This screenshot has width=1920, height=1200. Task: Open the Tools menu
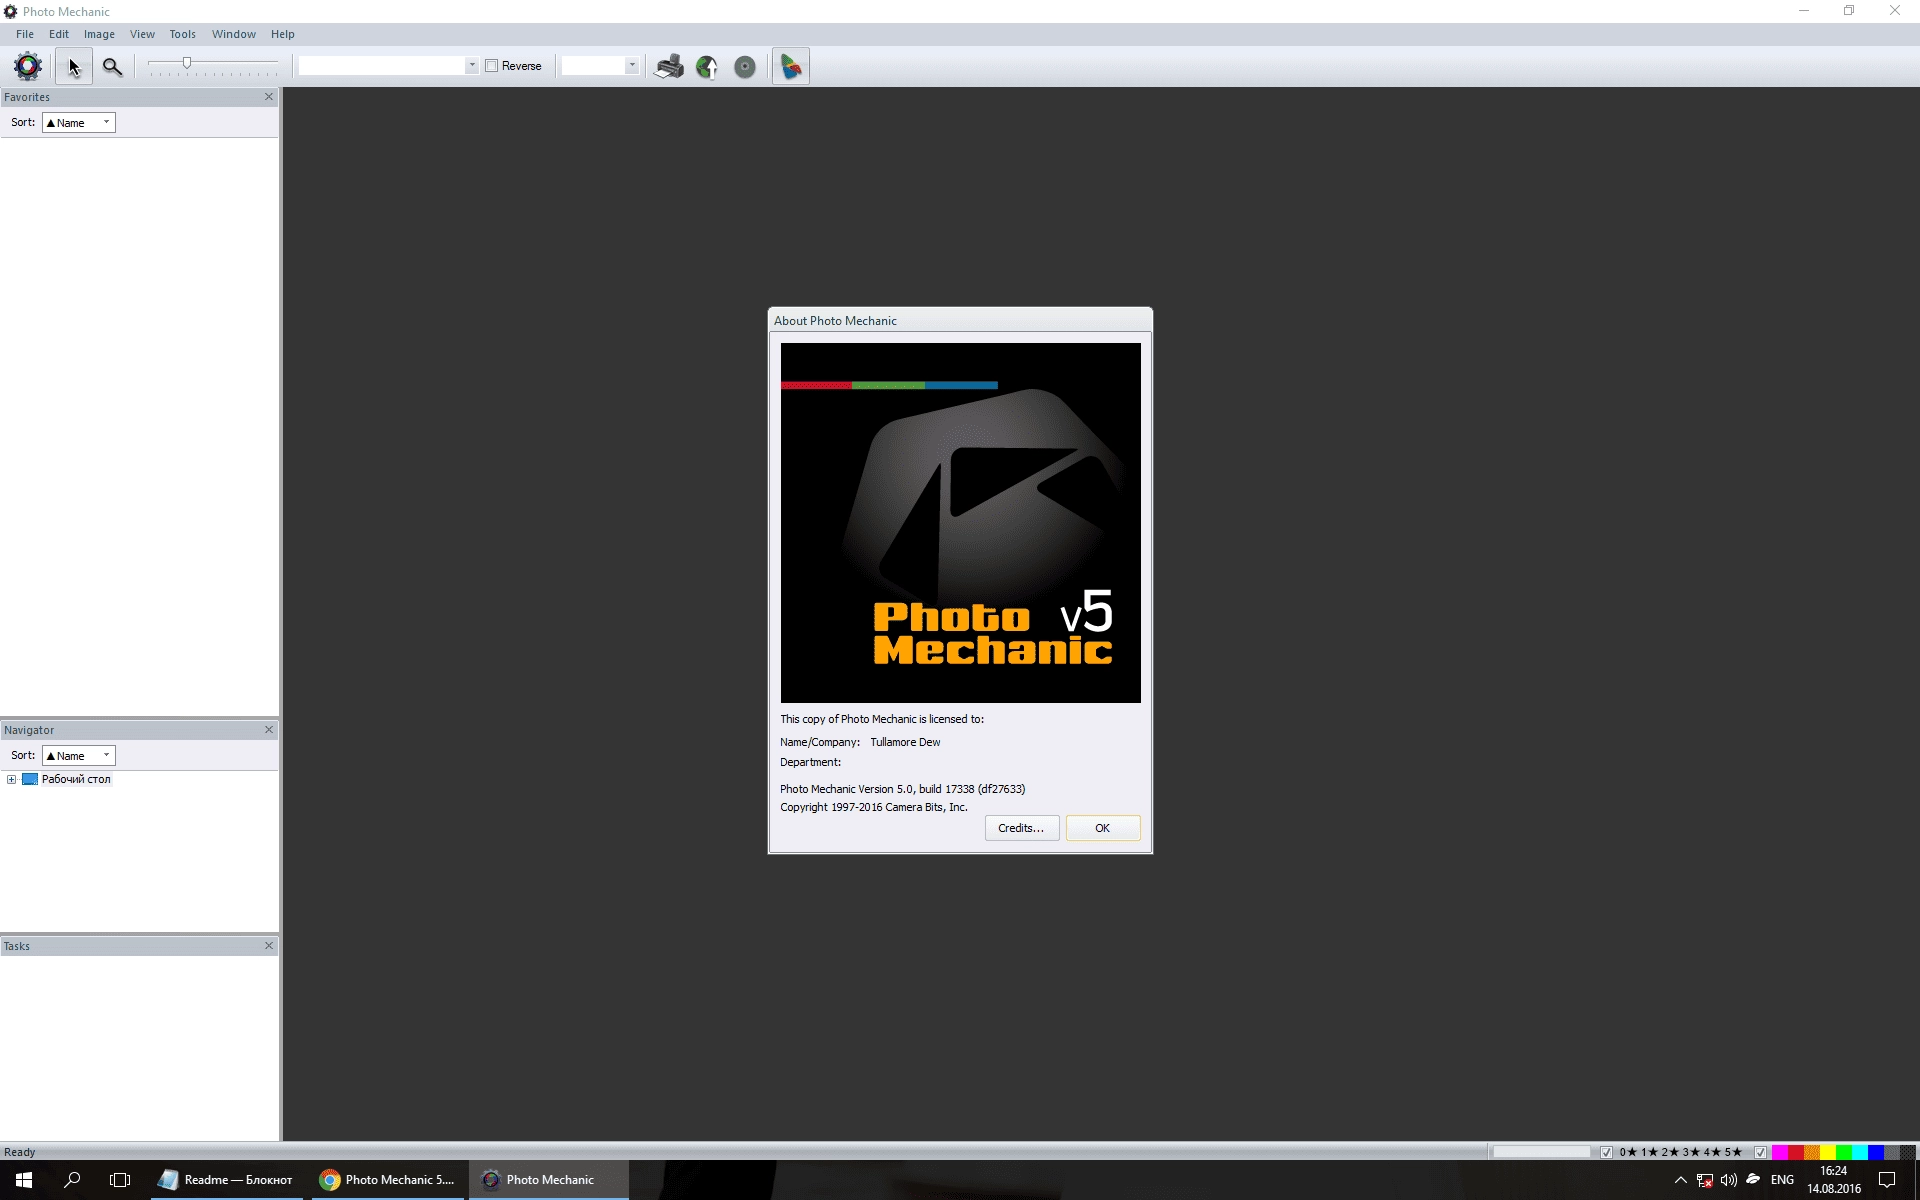pos(182,34)
